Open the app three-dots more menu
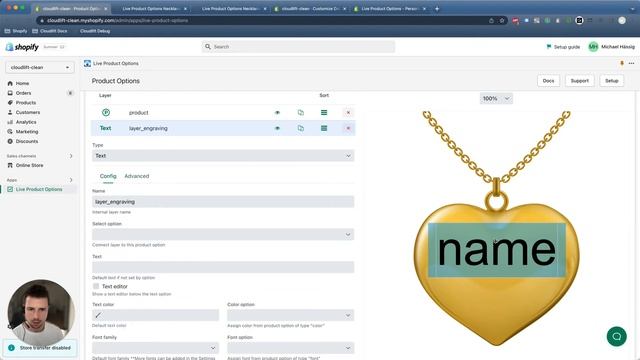Viewport: 640px width, 360px height. click(631, 63)
